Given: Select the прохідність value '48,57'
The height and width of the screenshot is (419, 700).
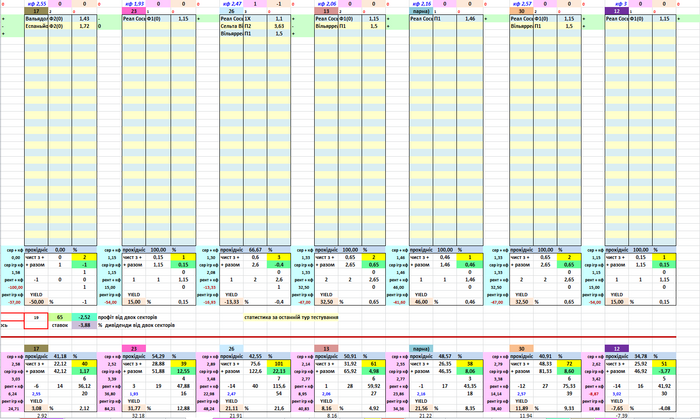Looking at the screenshot, I should [445, 357].
